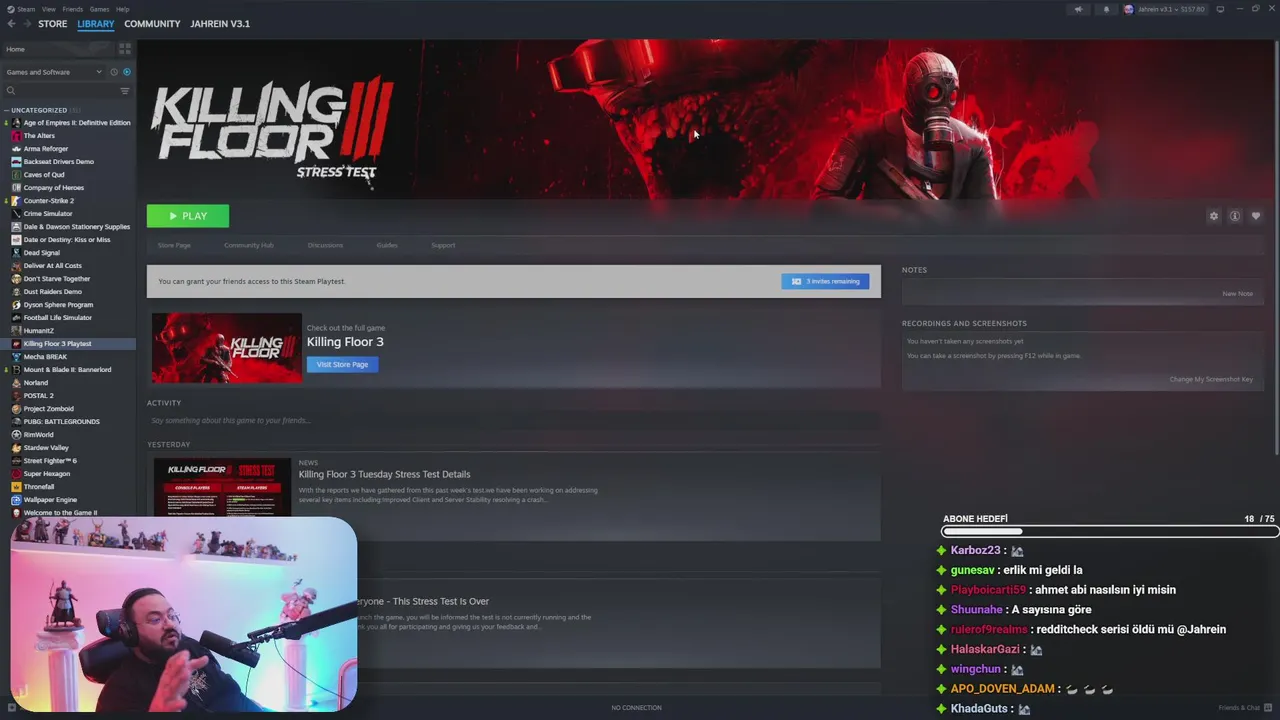Click the 3 invites remaining button
The height and width of the screenshot is (720, 1280).
[x=825, y=281]
